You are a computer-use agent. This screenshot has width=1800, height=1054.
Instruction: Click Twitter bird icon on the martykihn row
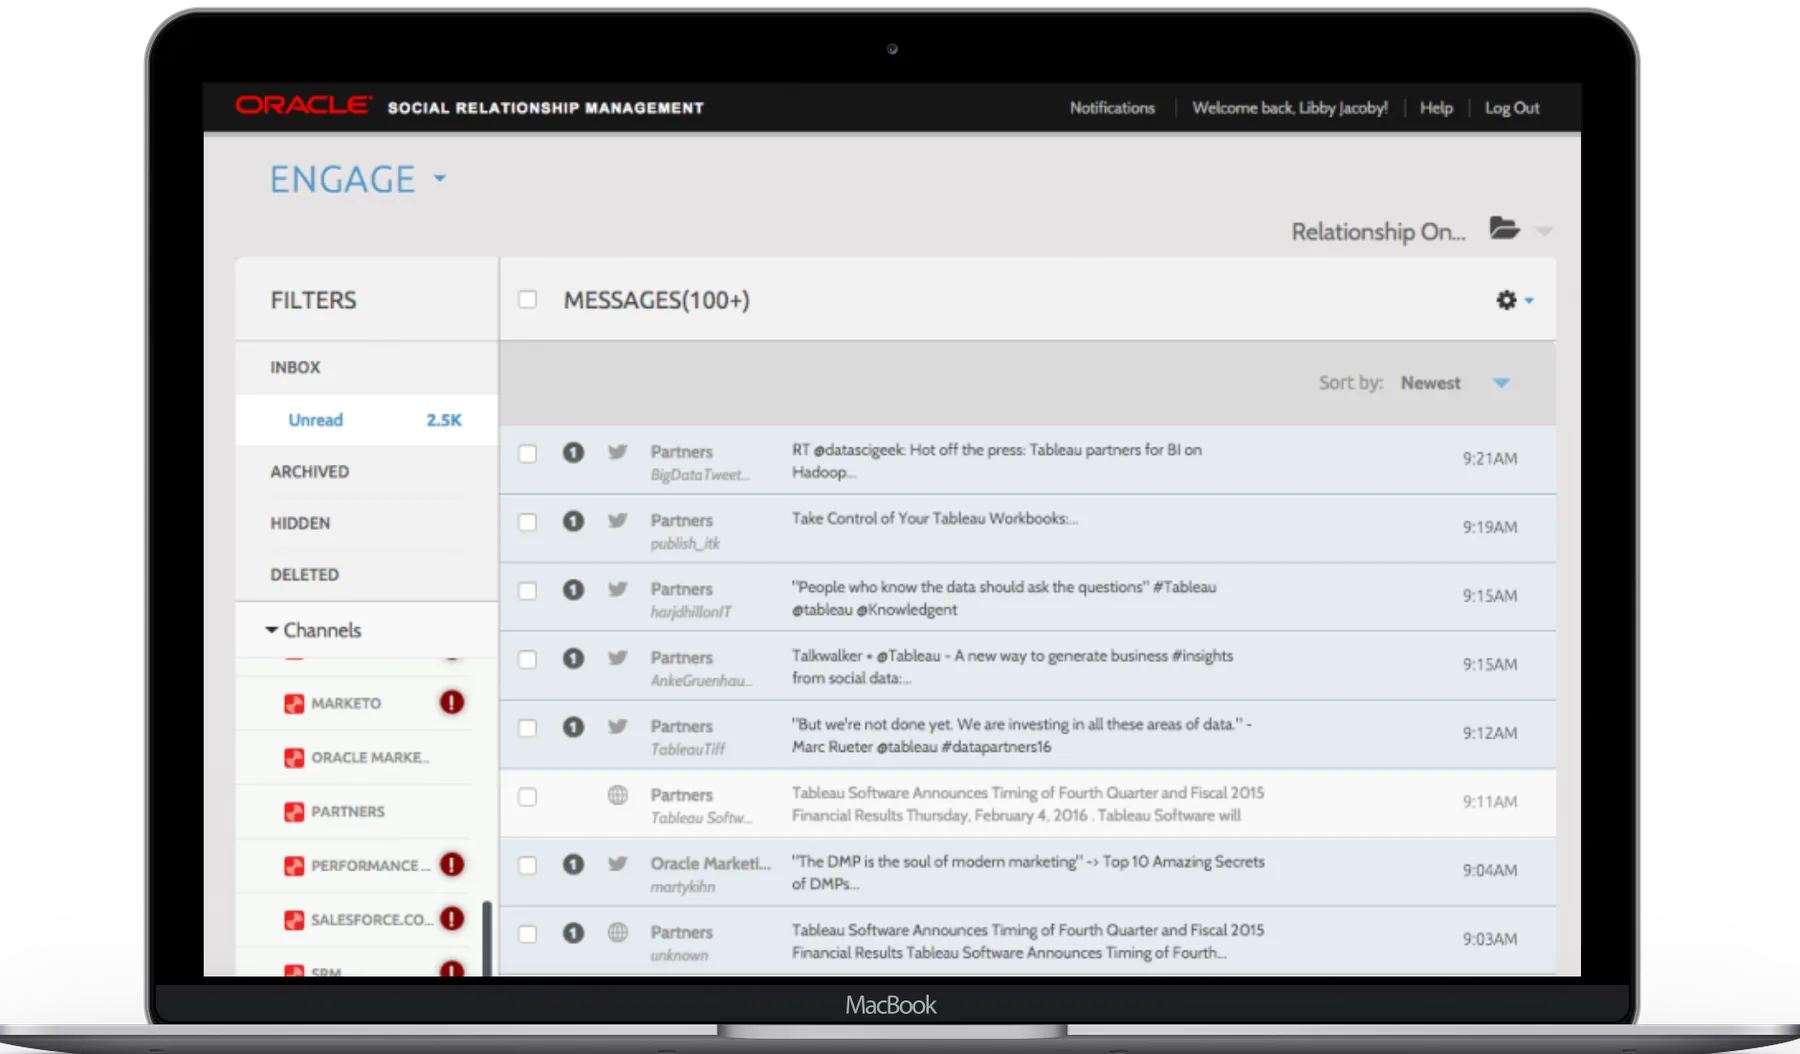click(x=618, y=864)
